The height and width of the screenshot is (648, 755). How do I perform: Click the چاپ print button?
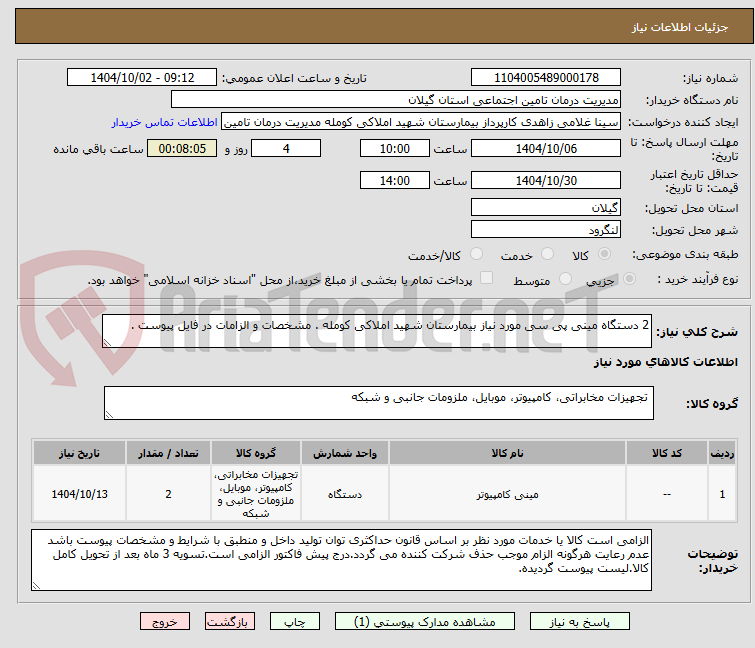point(294,622)
